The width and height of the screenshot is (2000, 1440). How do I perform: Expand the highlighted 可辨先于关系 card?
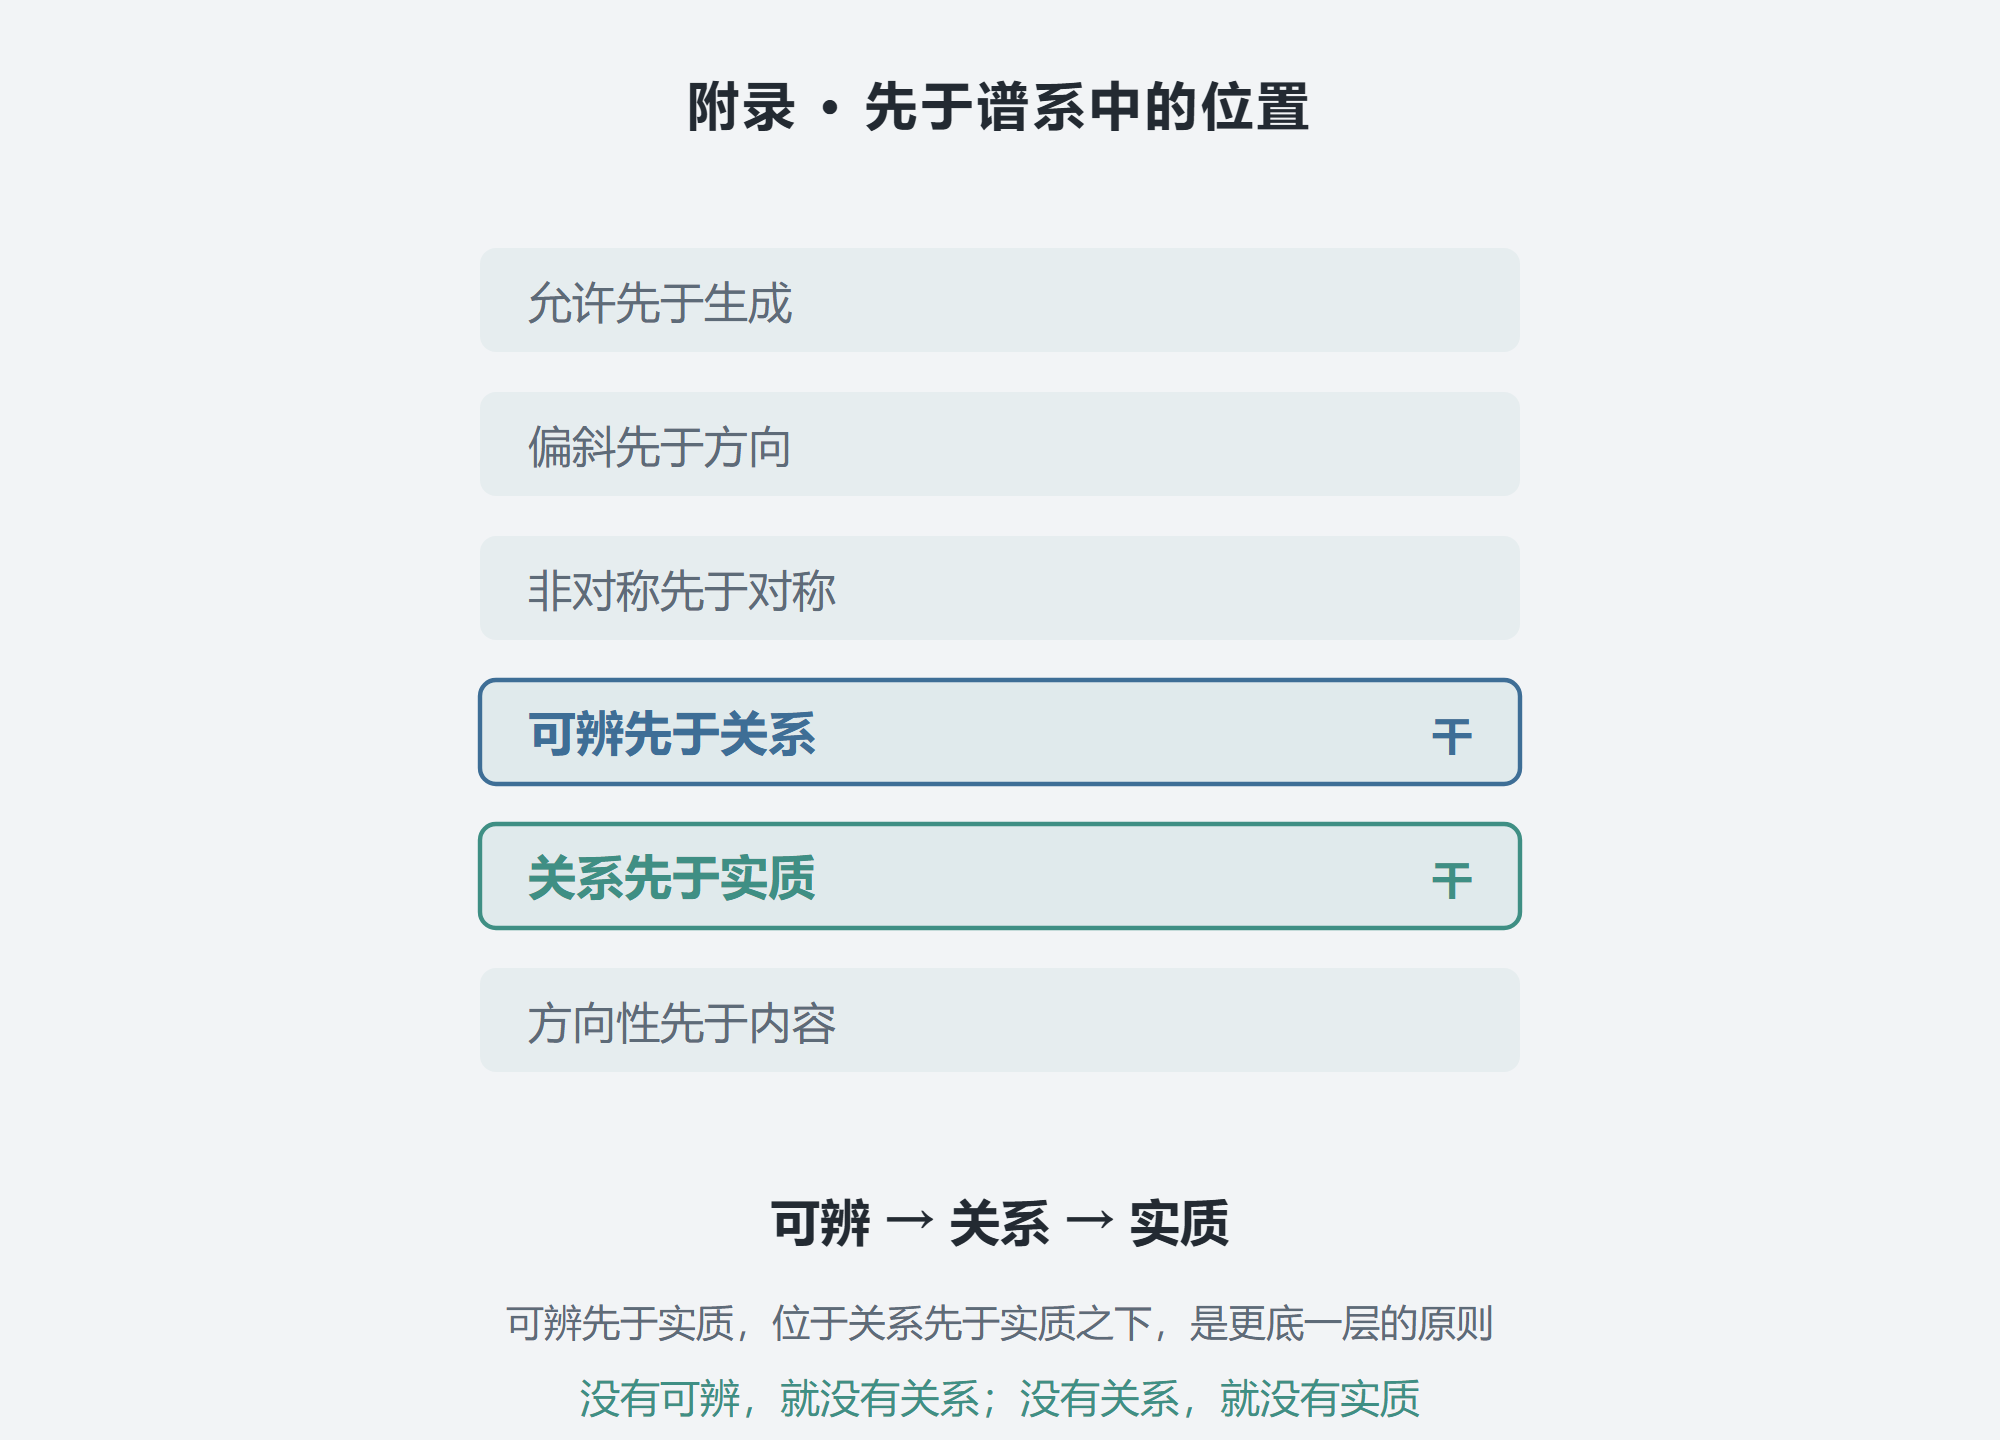pos(1000,732)
